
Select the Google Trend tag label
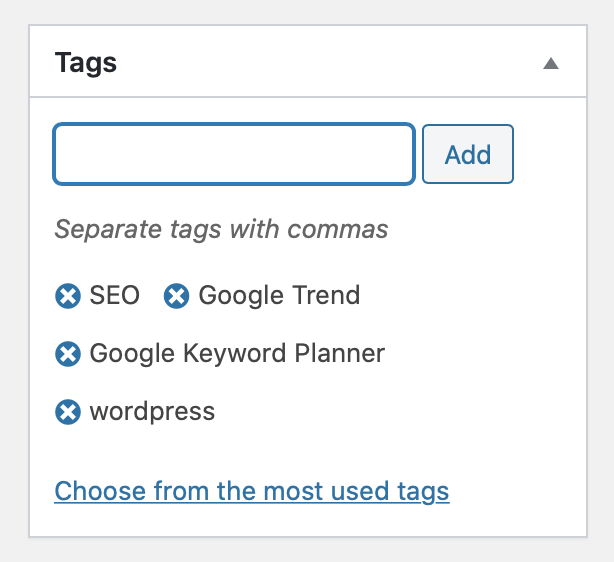(x=279, y=296)
